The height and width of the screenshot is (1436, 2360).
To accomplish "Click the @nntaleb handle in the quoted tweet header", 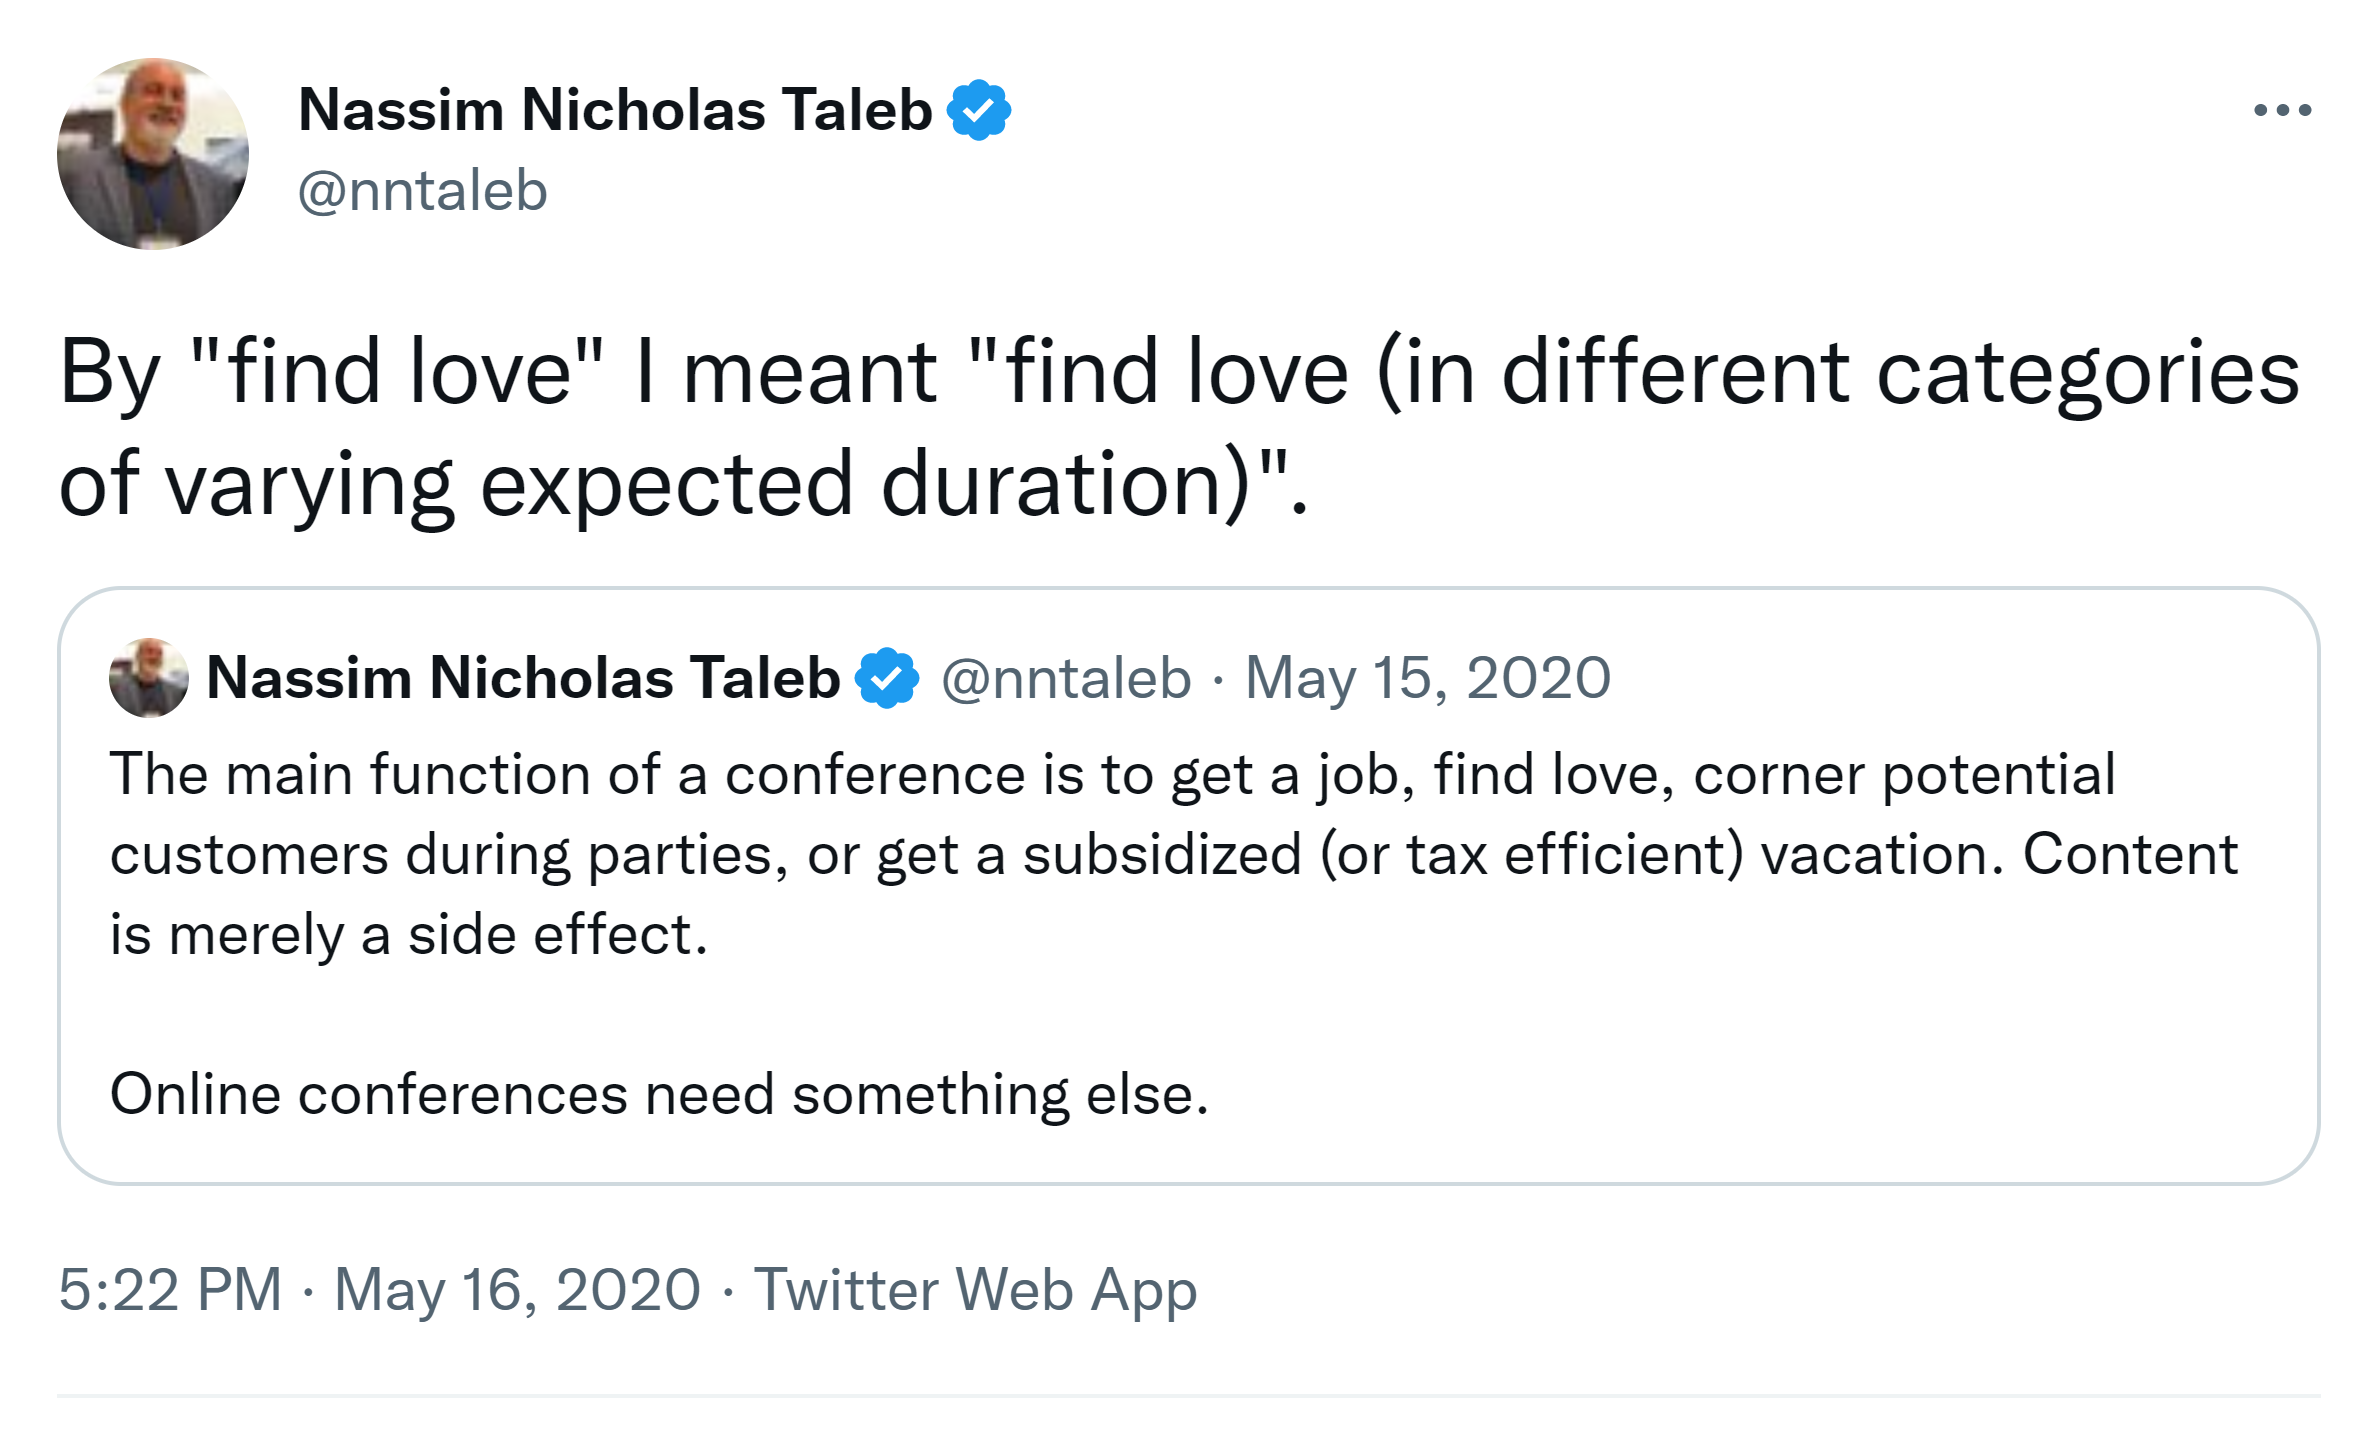I will tap(1066, 678).
